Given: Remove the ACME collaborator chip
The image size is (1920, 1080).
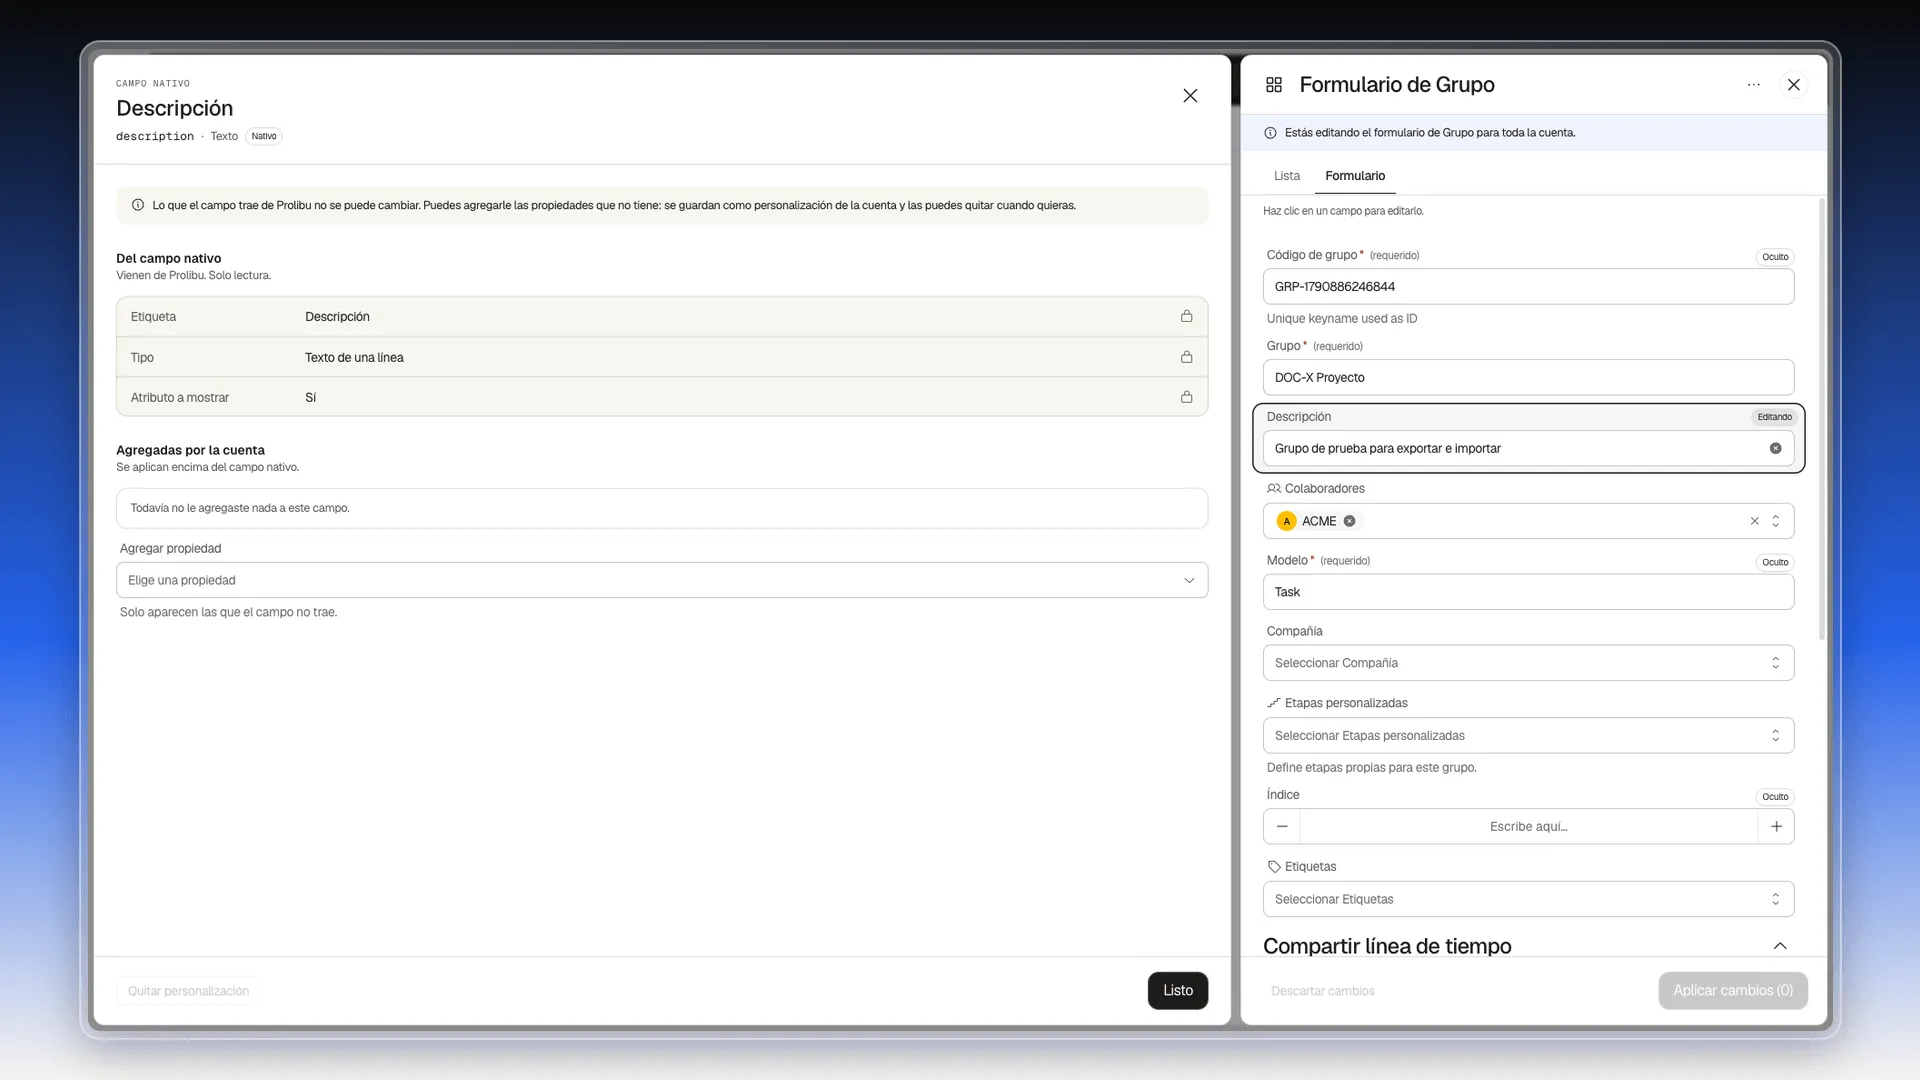Looking at the screenshot, I should coord(1349,521).
